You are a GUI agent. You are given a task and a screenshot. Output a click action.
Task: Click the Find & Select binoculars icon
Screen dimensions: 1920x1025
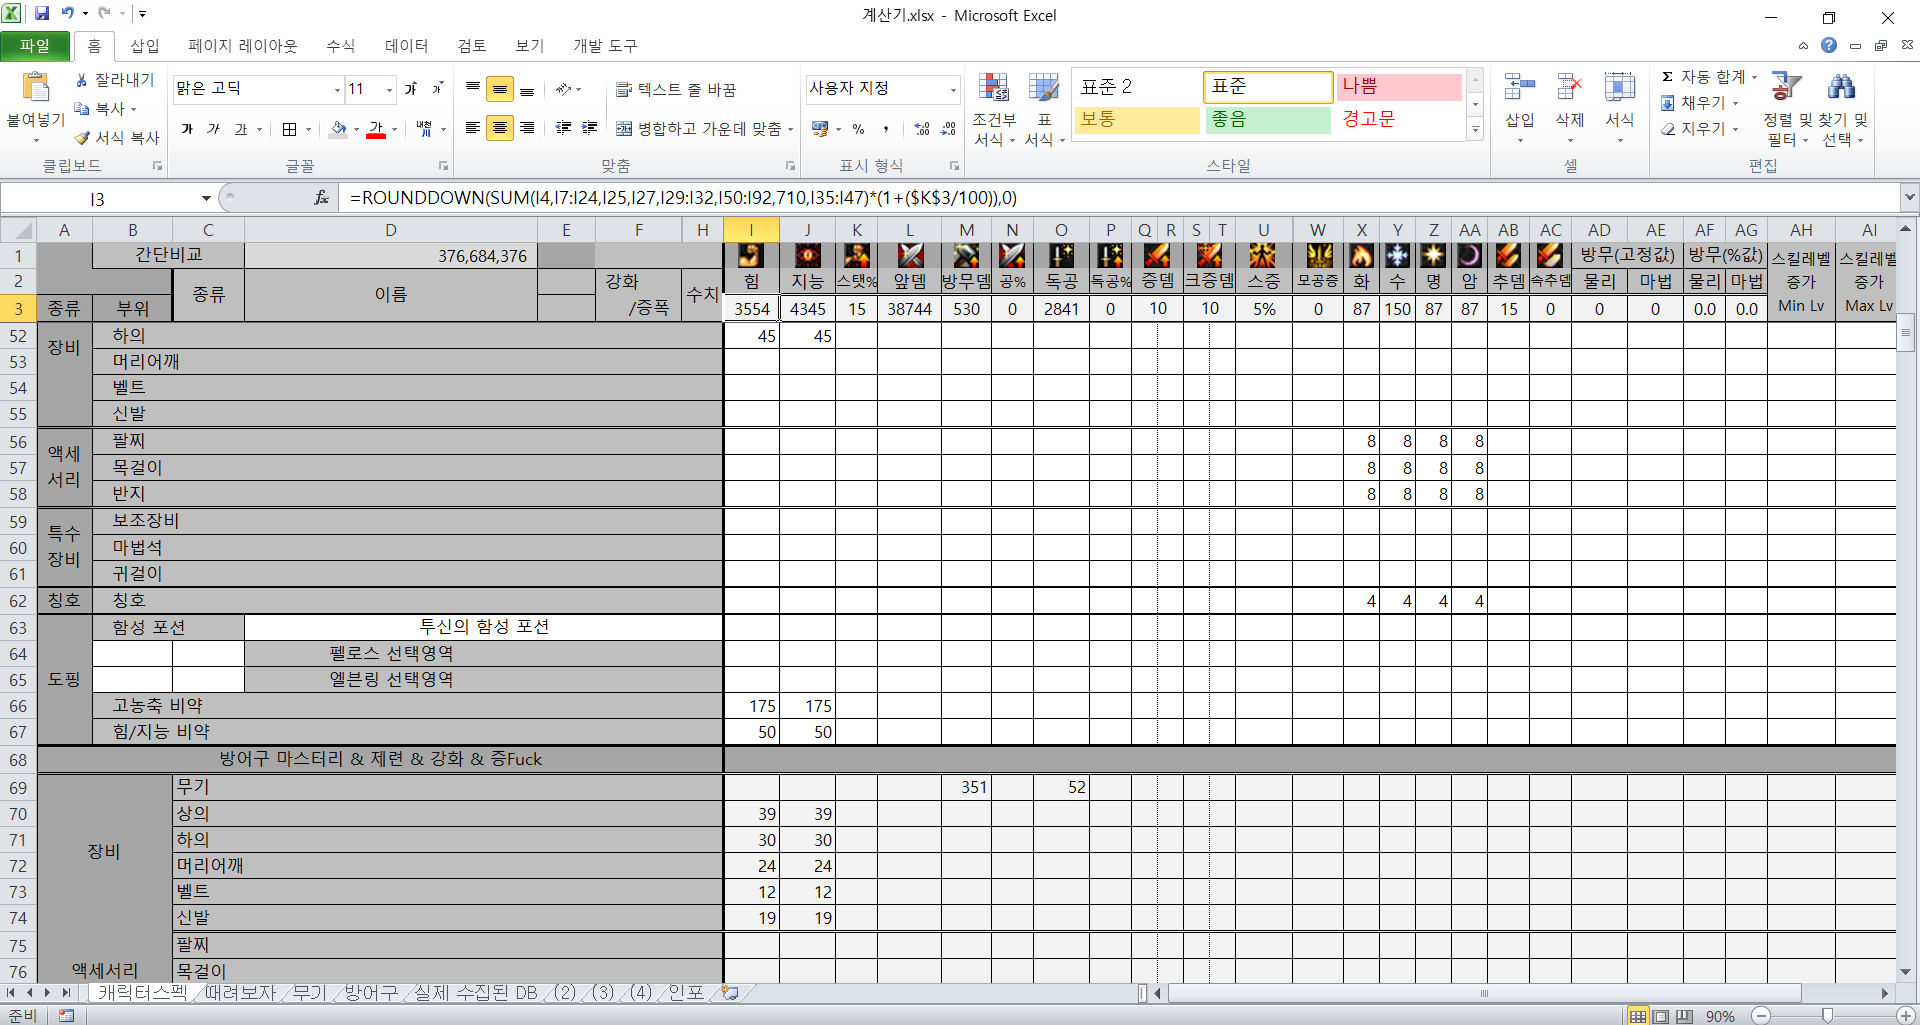(x=1841, y=88)
